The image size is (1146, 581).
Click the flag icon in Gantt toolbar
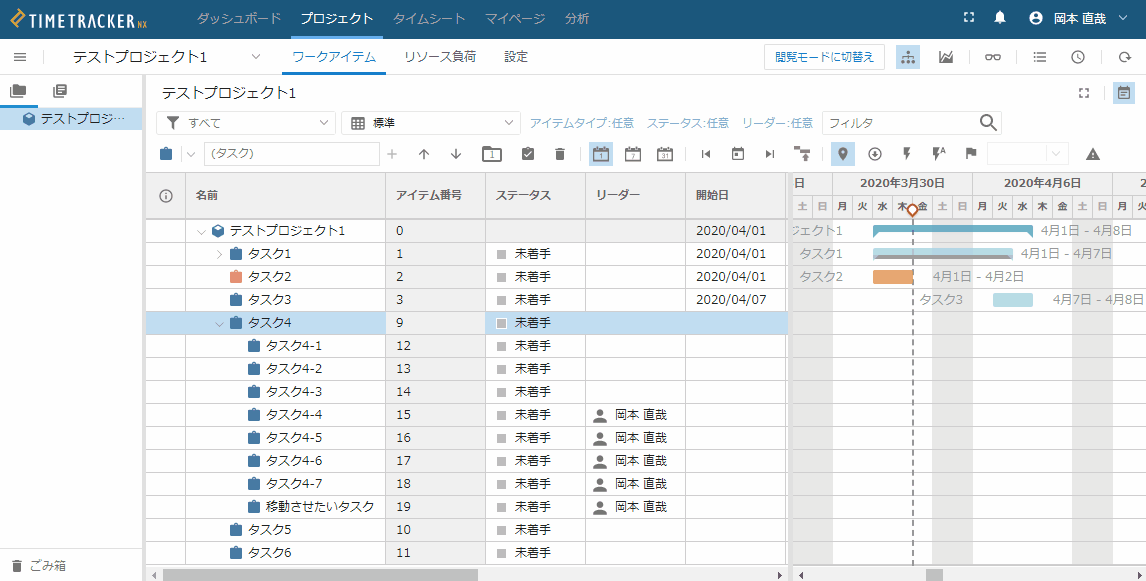tap(970, 154)
